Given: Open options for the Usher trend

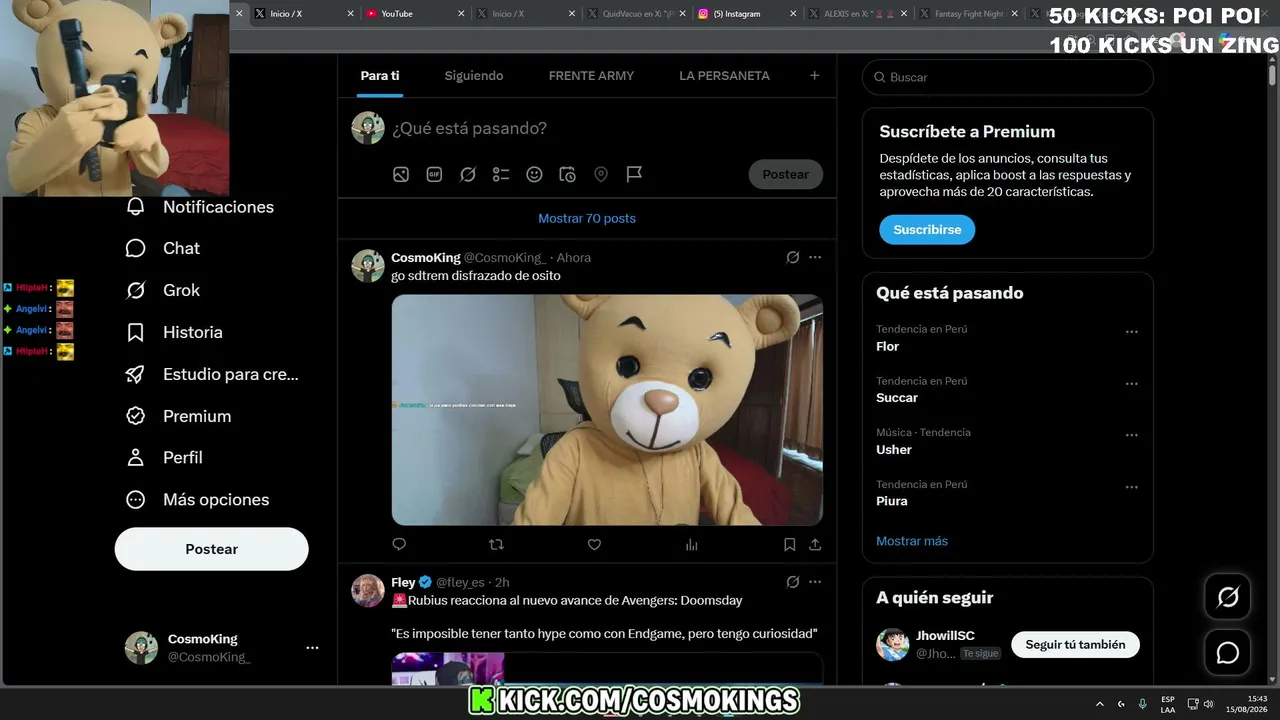Looking at the screenshot, I should tap(1131, 436).
